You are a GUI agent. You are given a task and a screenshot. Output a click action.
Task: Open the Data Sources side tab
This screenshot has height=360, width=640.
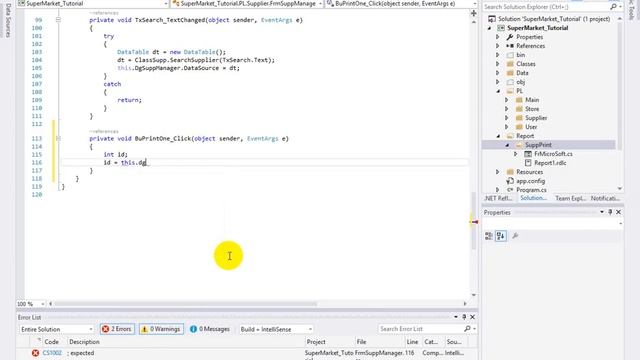click(8, 19)
